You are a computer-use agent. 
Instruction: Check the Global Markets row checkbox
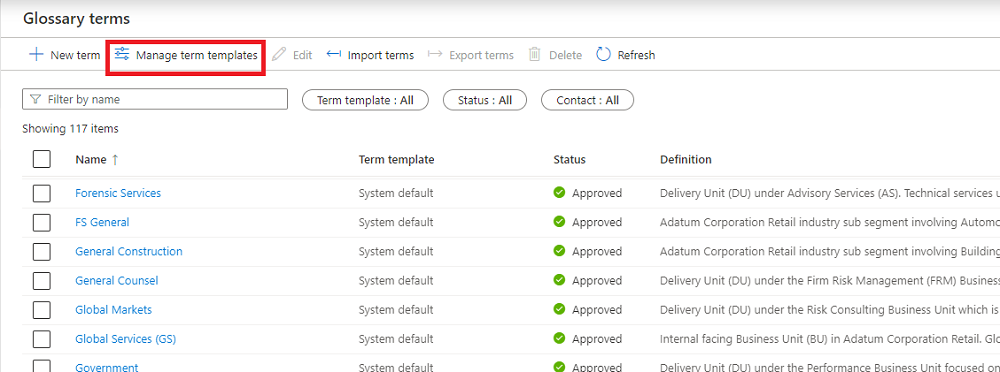point(41,310)
